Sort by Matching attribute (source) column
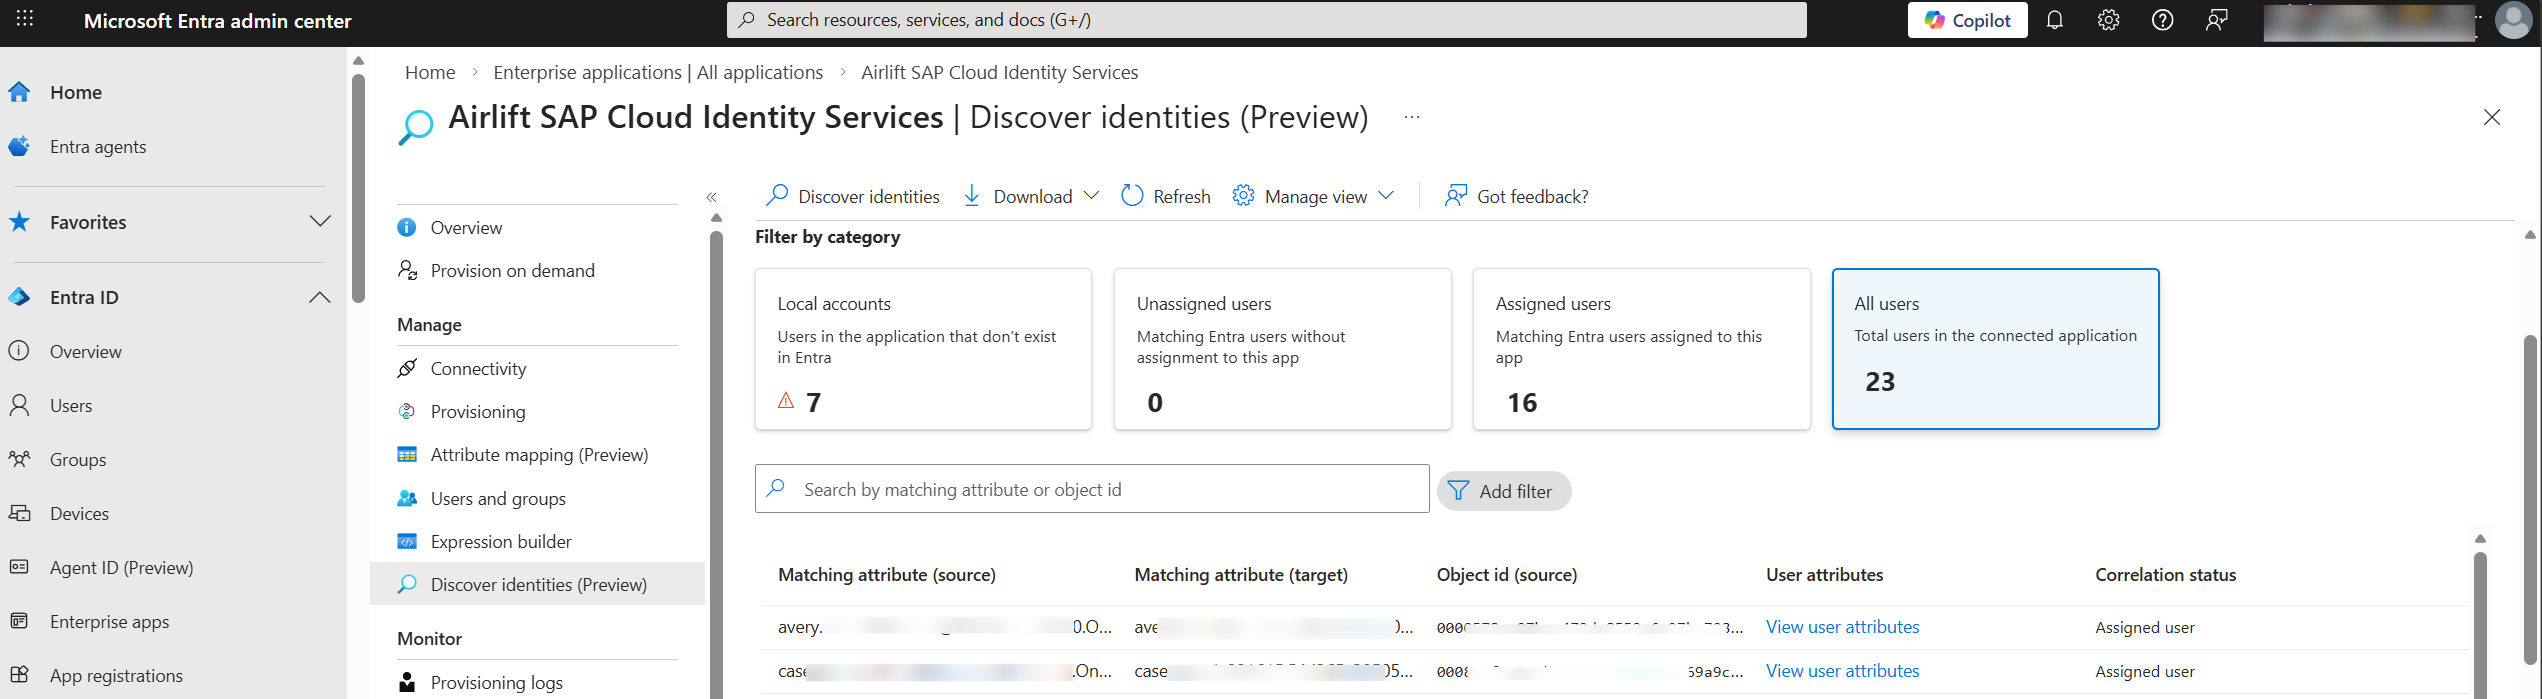 coord(887,575)
